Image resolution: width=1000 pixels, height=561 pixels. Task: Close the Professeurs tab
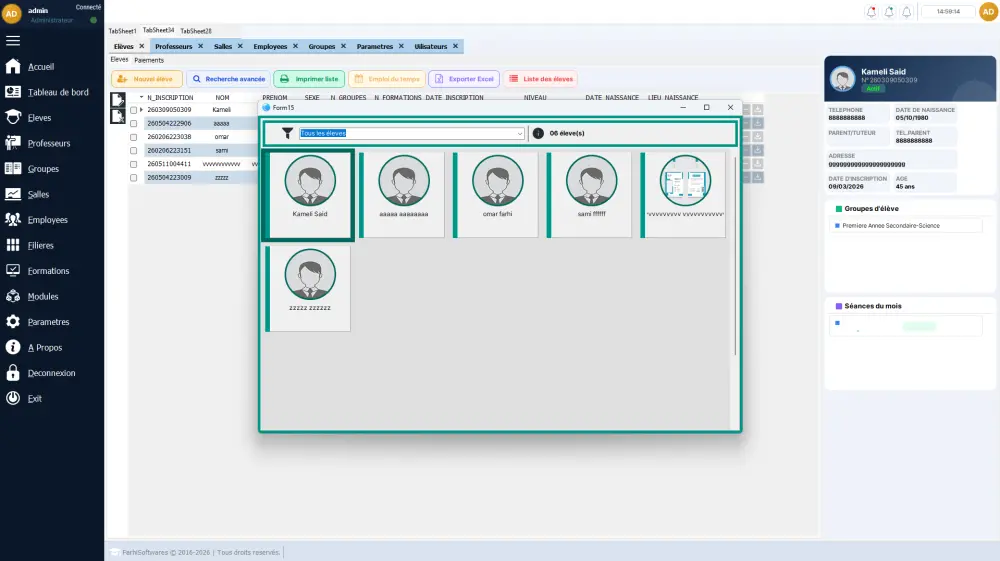(x=200, y=46)
